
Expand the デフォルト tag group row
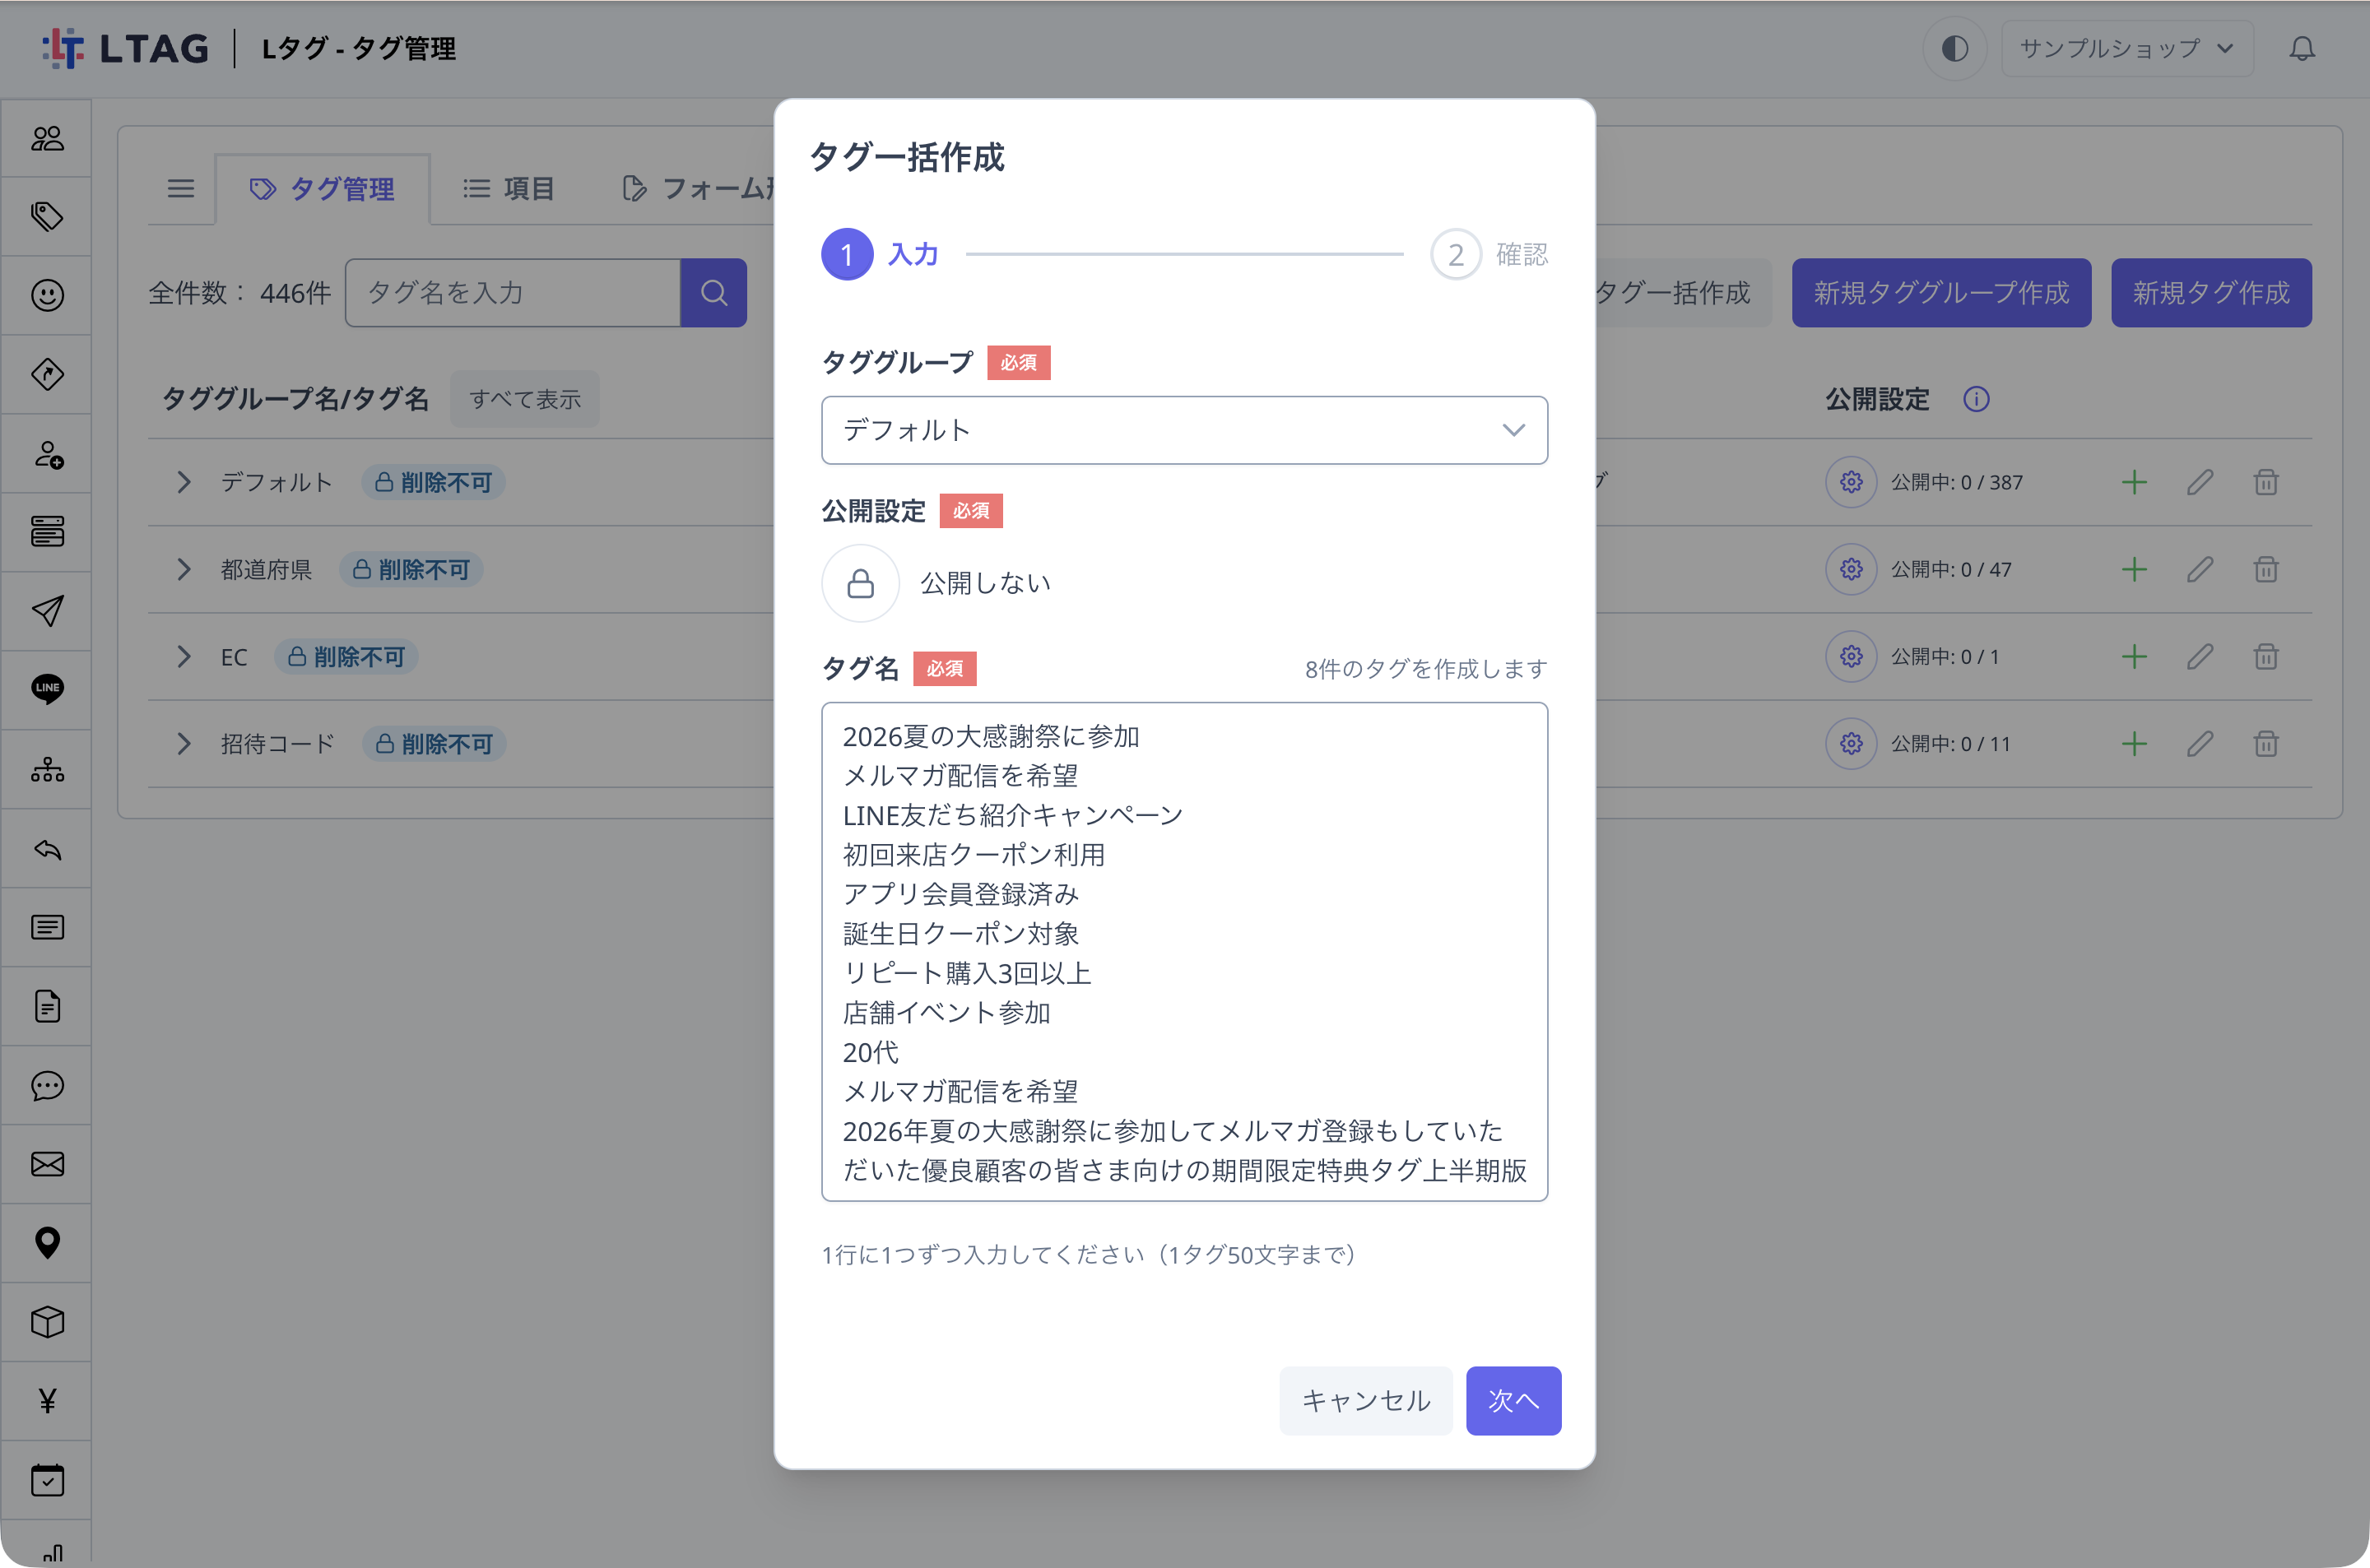tap(183, 482)
